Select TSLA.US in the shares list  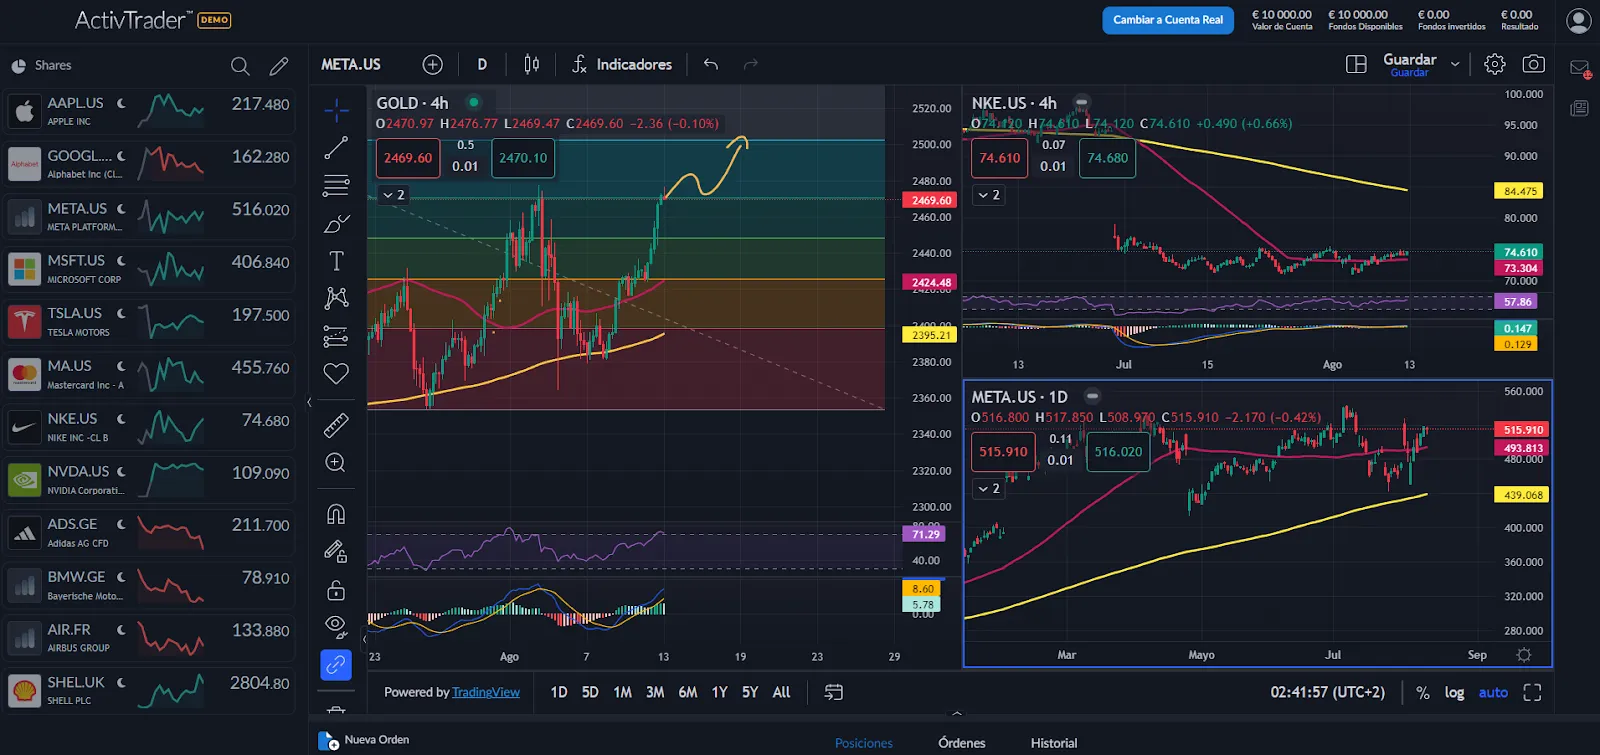150,322
